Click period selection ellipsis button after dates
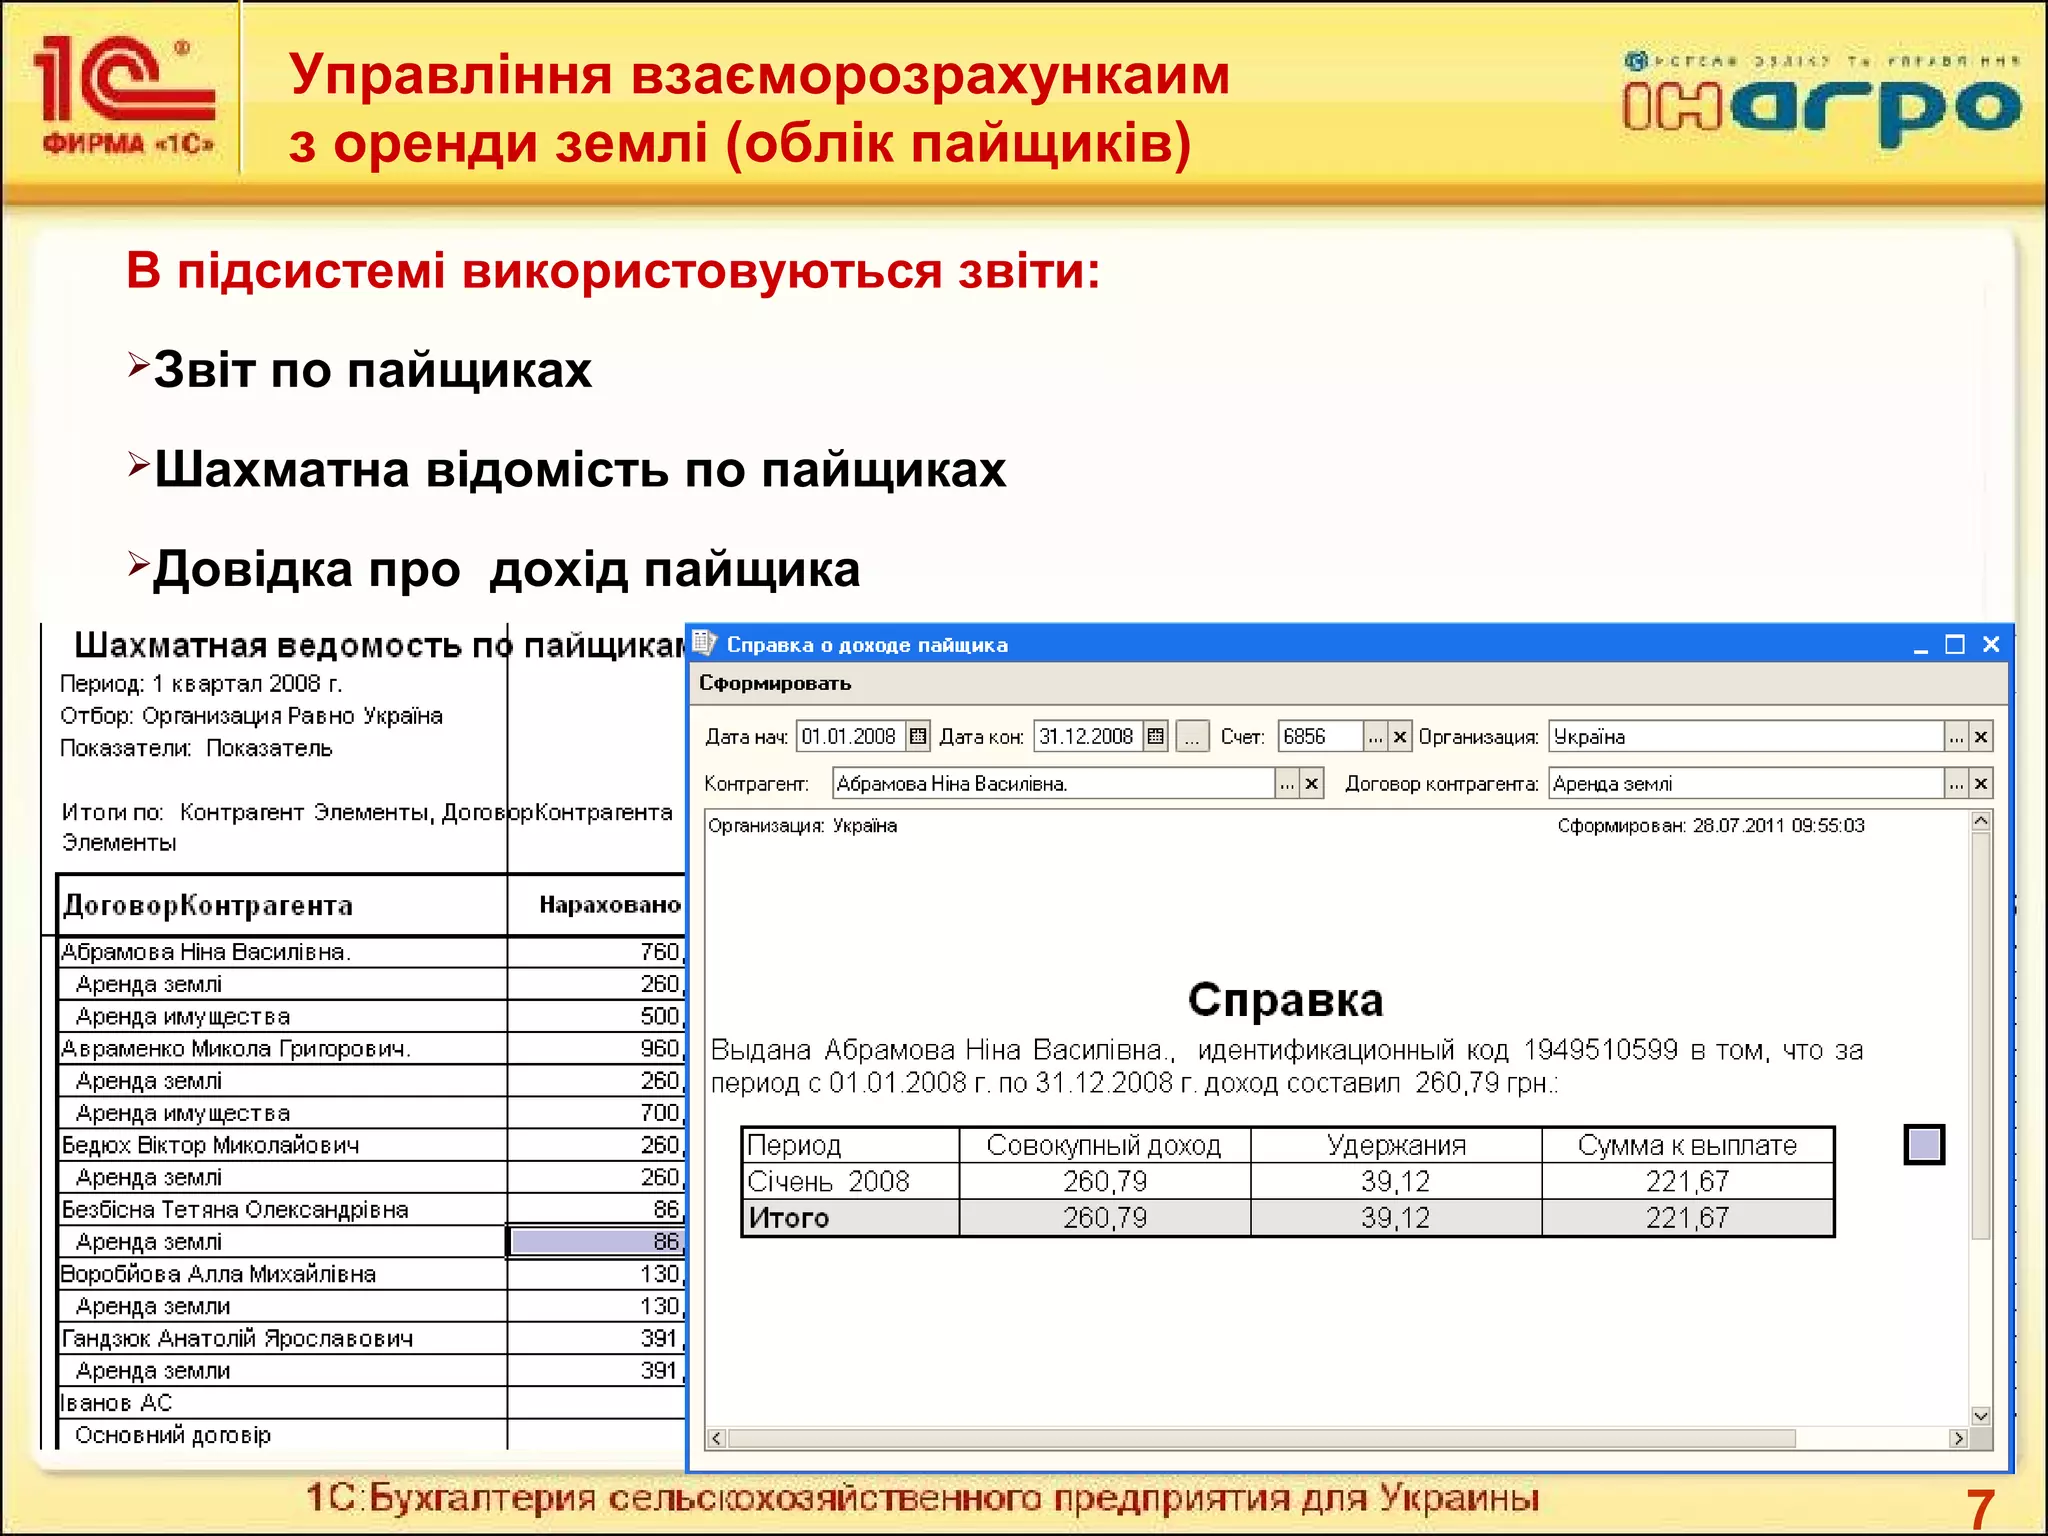Viewport: 2048px width, 1536px height. tap(1192, 737)
